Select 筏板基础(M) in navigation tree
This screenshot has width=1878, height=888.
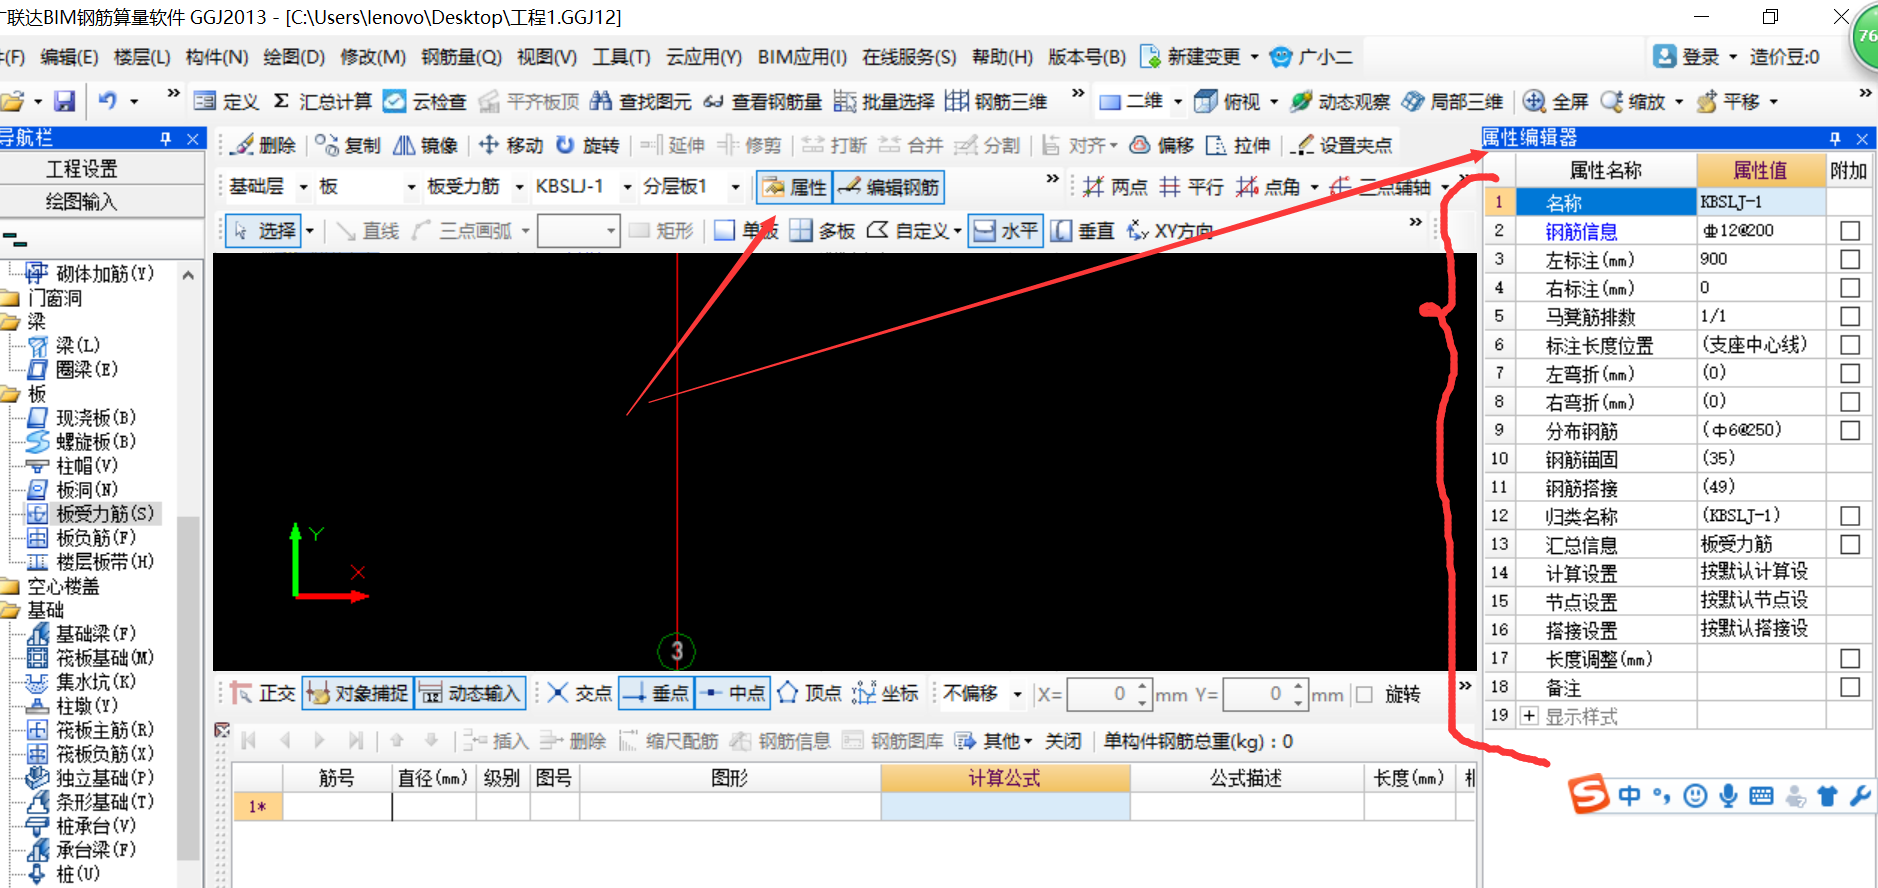[104, 658]
